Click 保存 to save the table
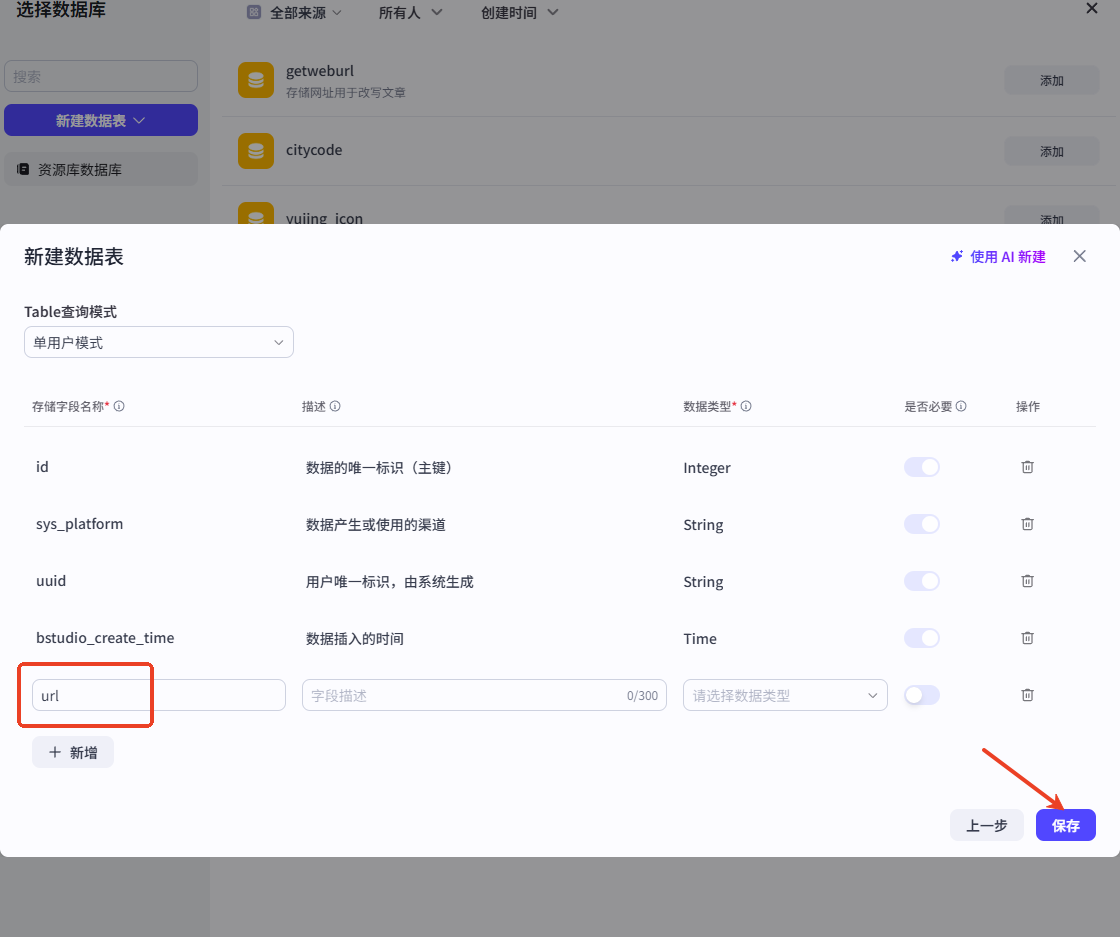This screenshot has width=1120, height=937. (1065, 826)
